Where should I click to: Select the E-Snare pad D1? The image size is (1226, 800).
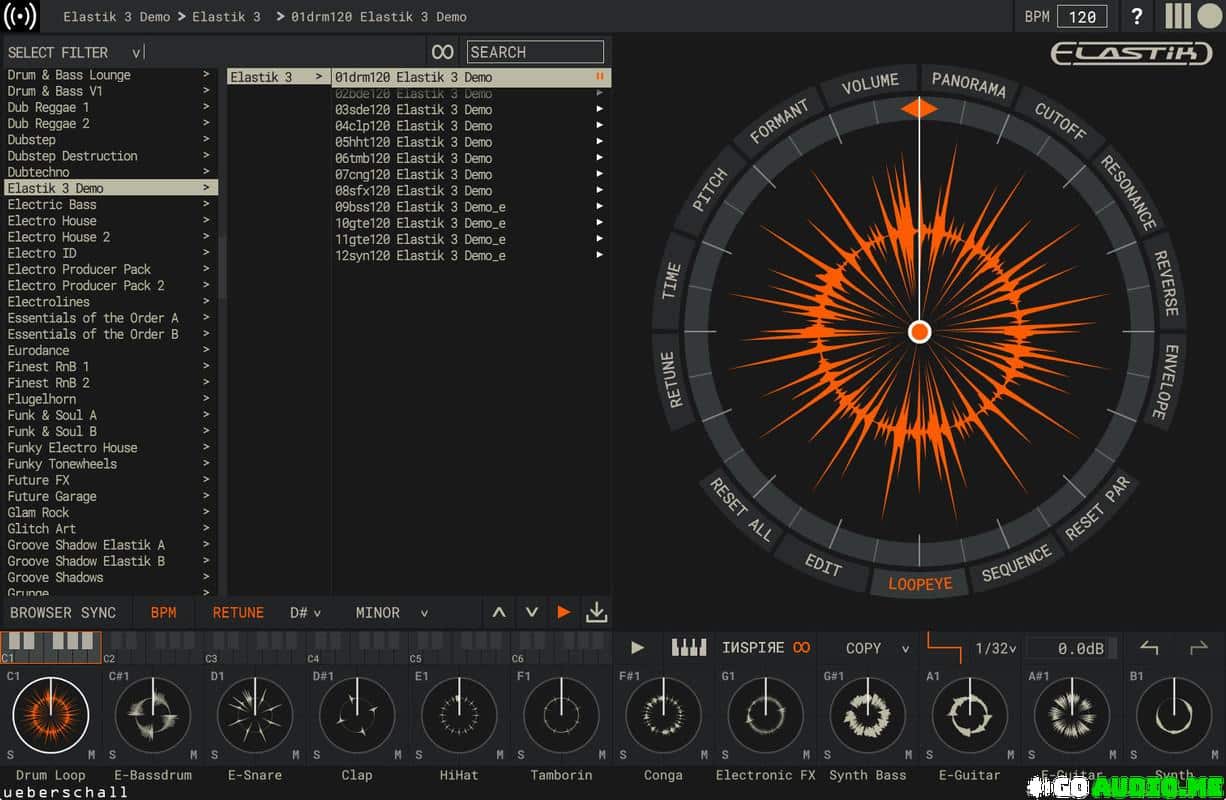coord(255,715)
